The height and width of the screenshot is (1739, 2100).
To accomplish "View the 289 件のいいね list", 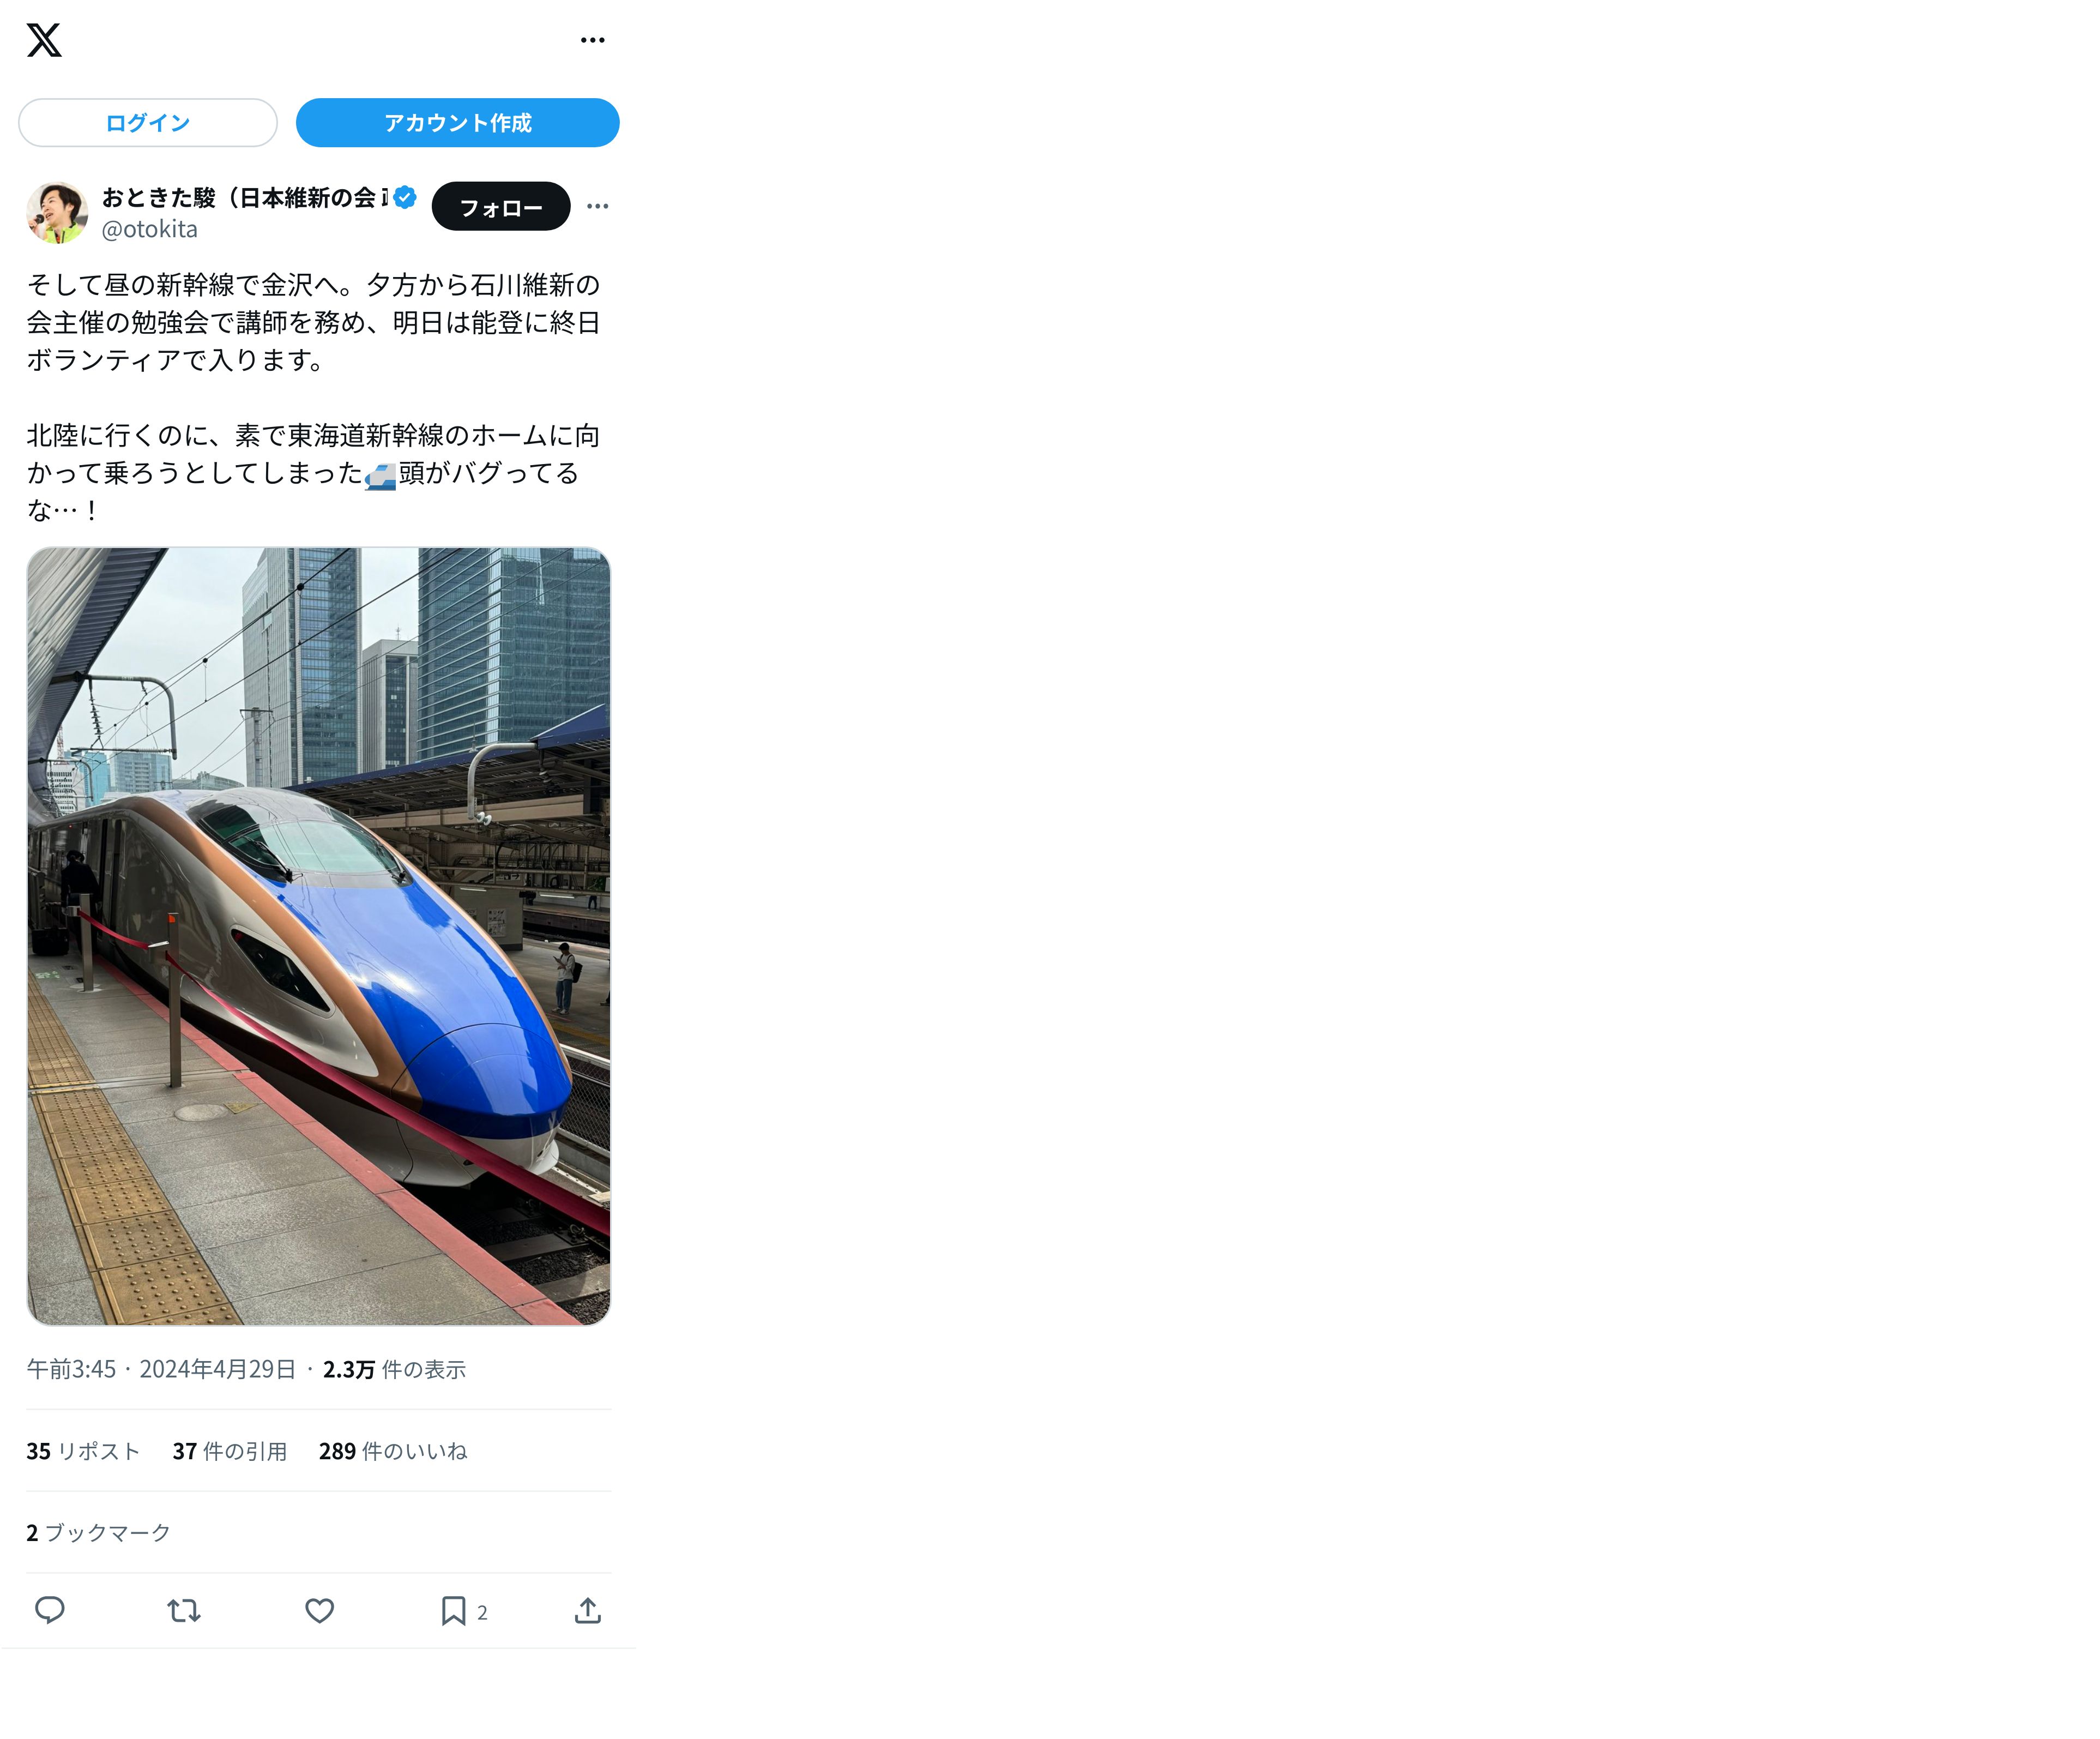I will pos(393,1451).
